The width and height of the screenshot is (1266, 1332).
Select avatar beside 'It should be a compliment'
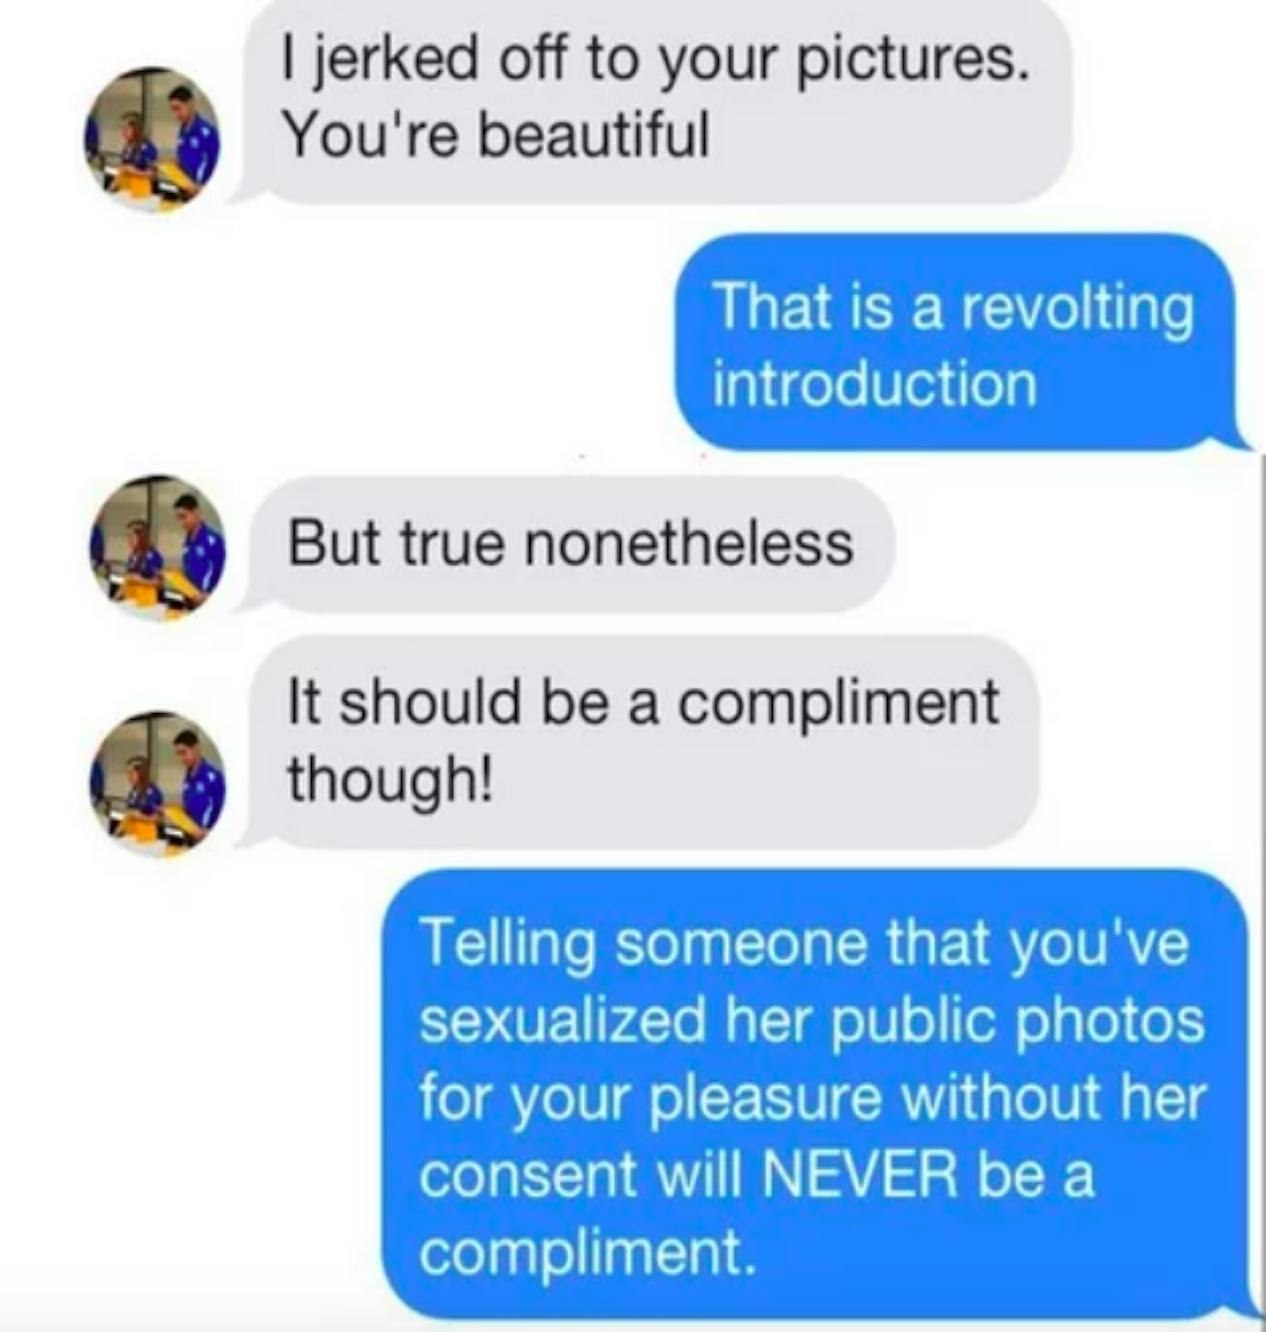pyautogui.click(x=158, y=782)
